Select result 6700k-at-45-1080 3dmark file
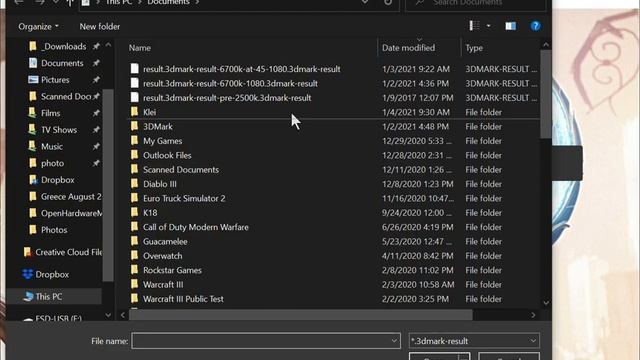 [241, 69]
